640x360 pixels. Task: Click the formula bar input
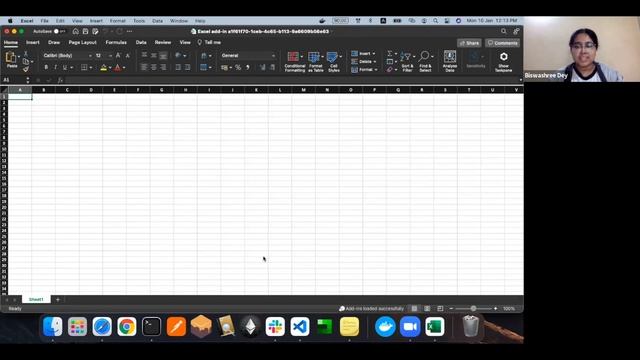click(292, 80)
